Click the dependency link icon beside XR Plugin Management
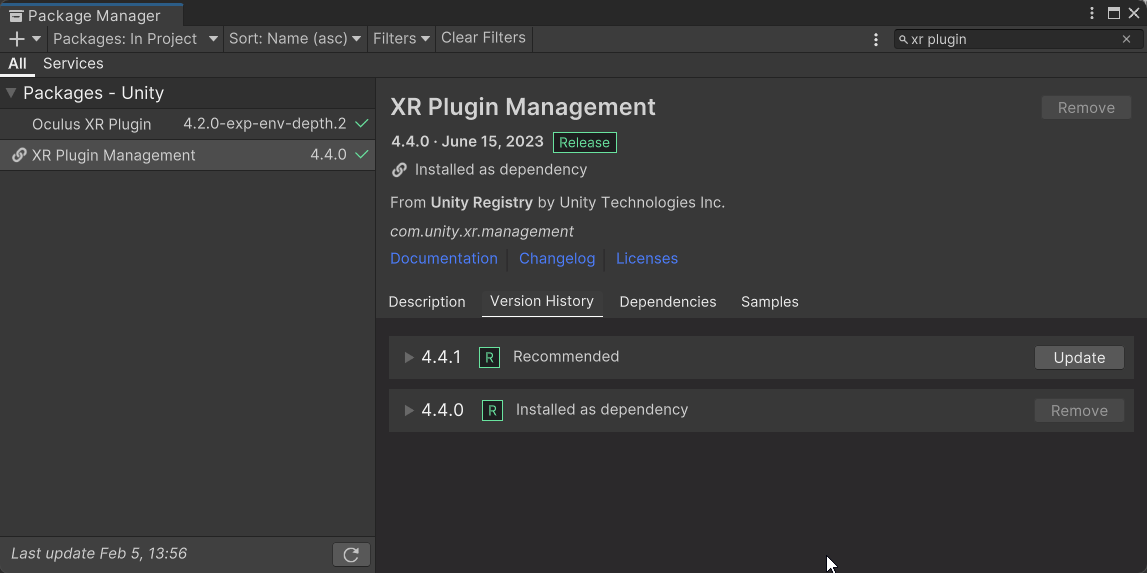 click(x=19, y=155)
